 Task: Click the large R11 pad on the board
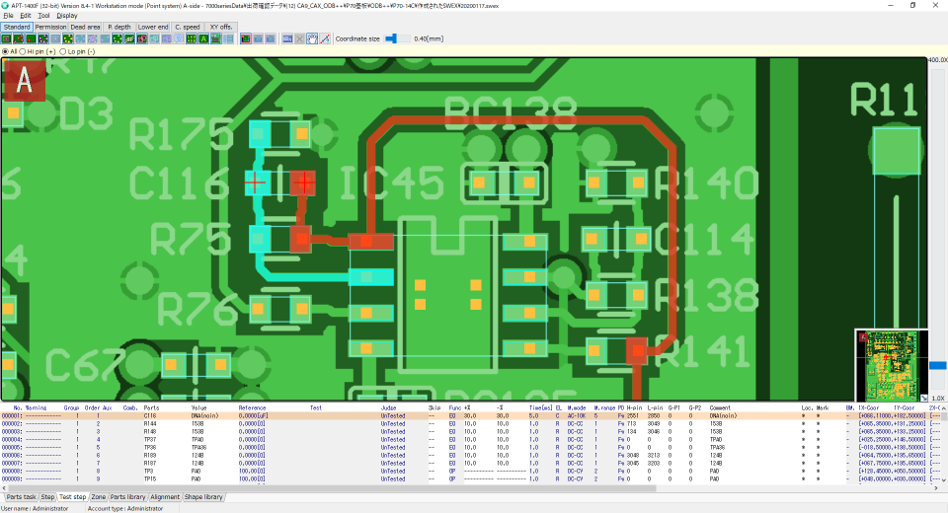click(897, 150)
